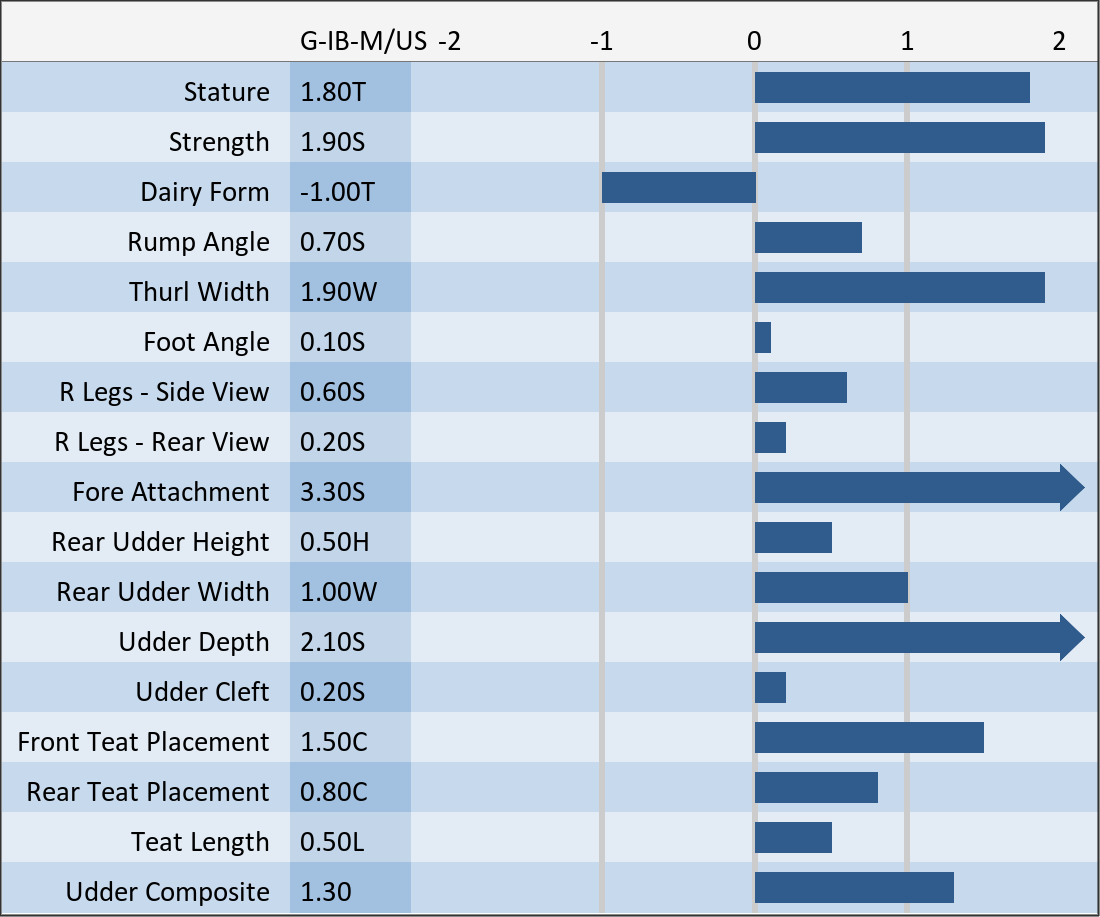Click the G-IB-M/US column header
Viewport: 1100px width, 917px height.
click(364, 42)
